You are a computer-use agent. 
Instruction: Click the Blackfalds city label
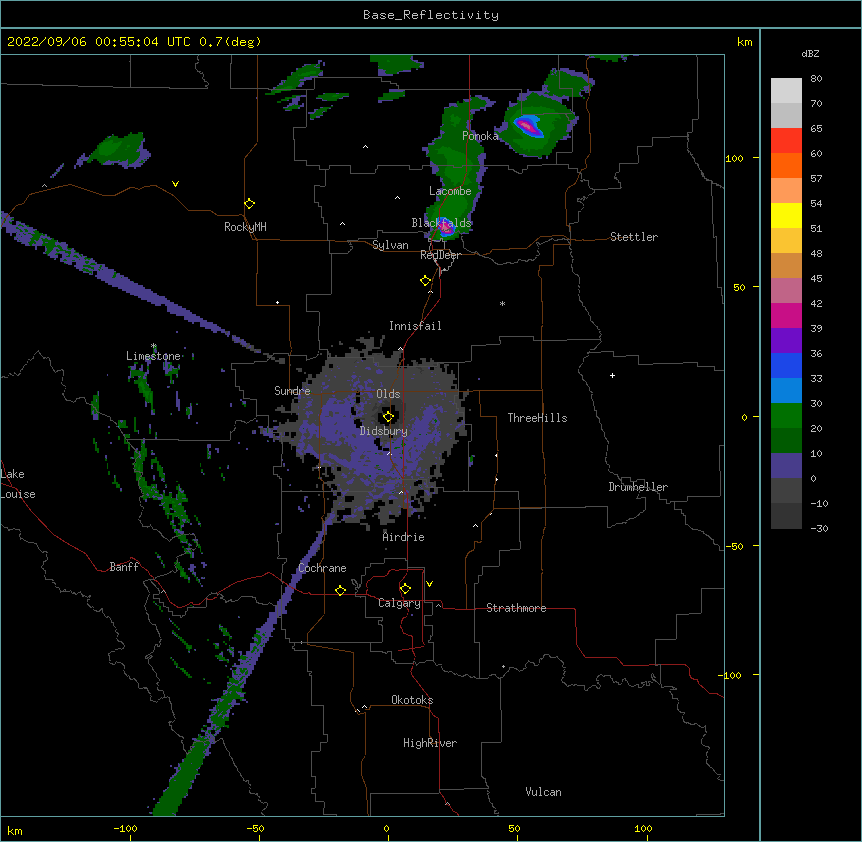[441, 223]
